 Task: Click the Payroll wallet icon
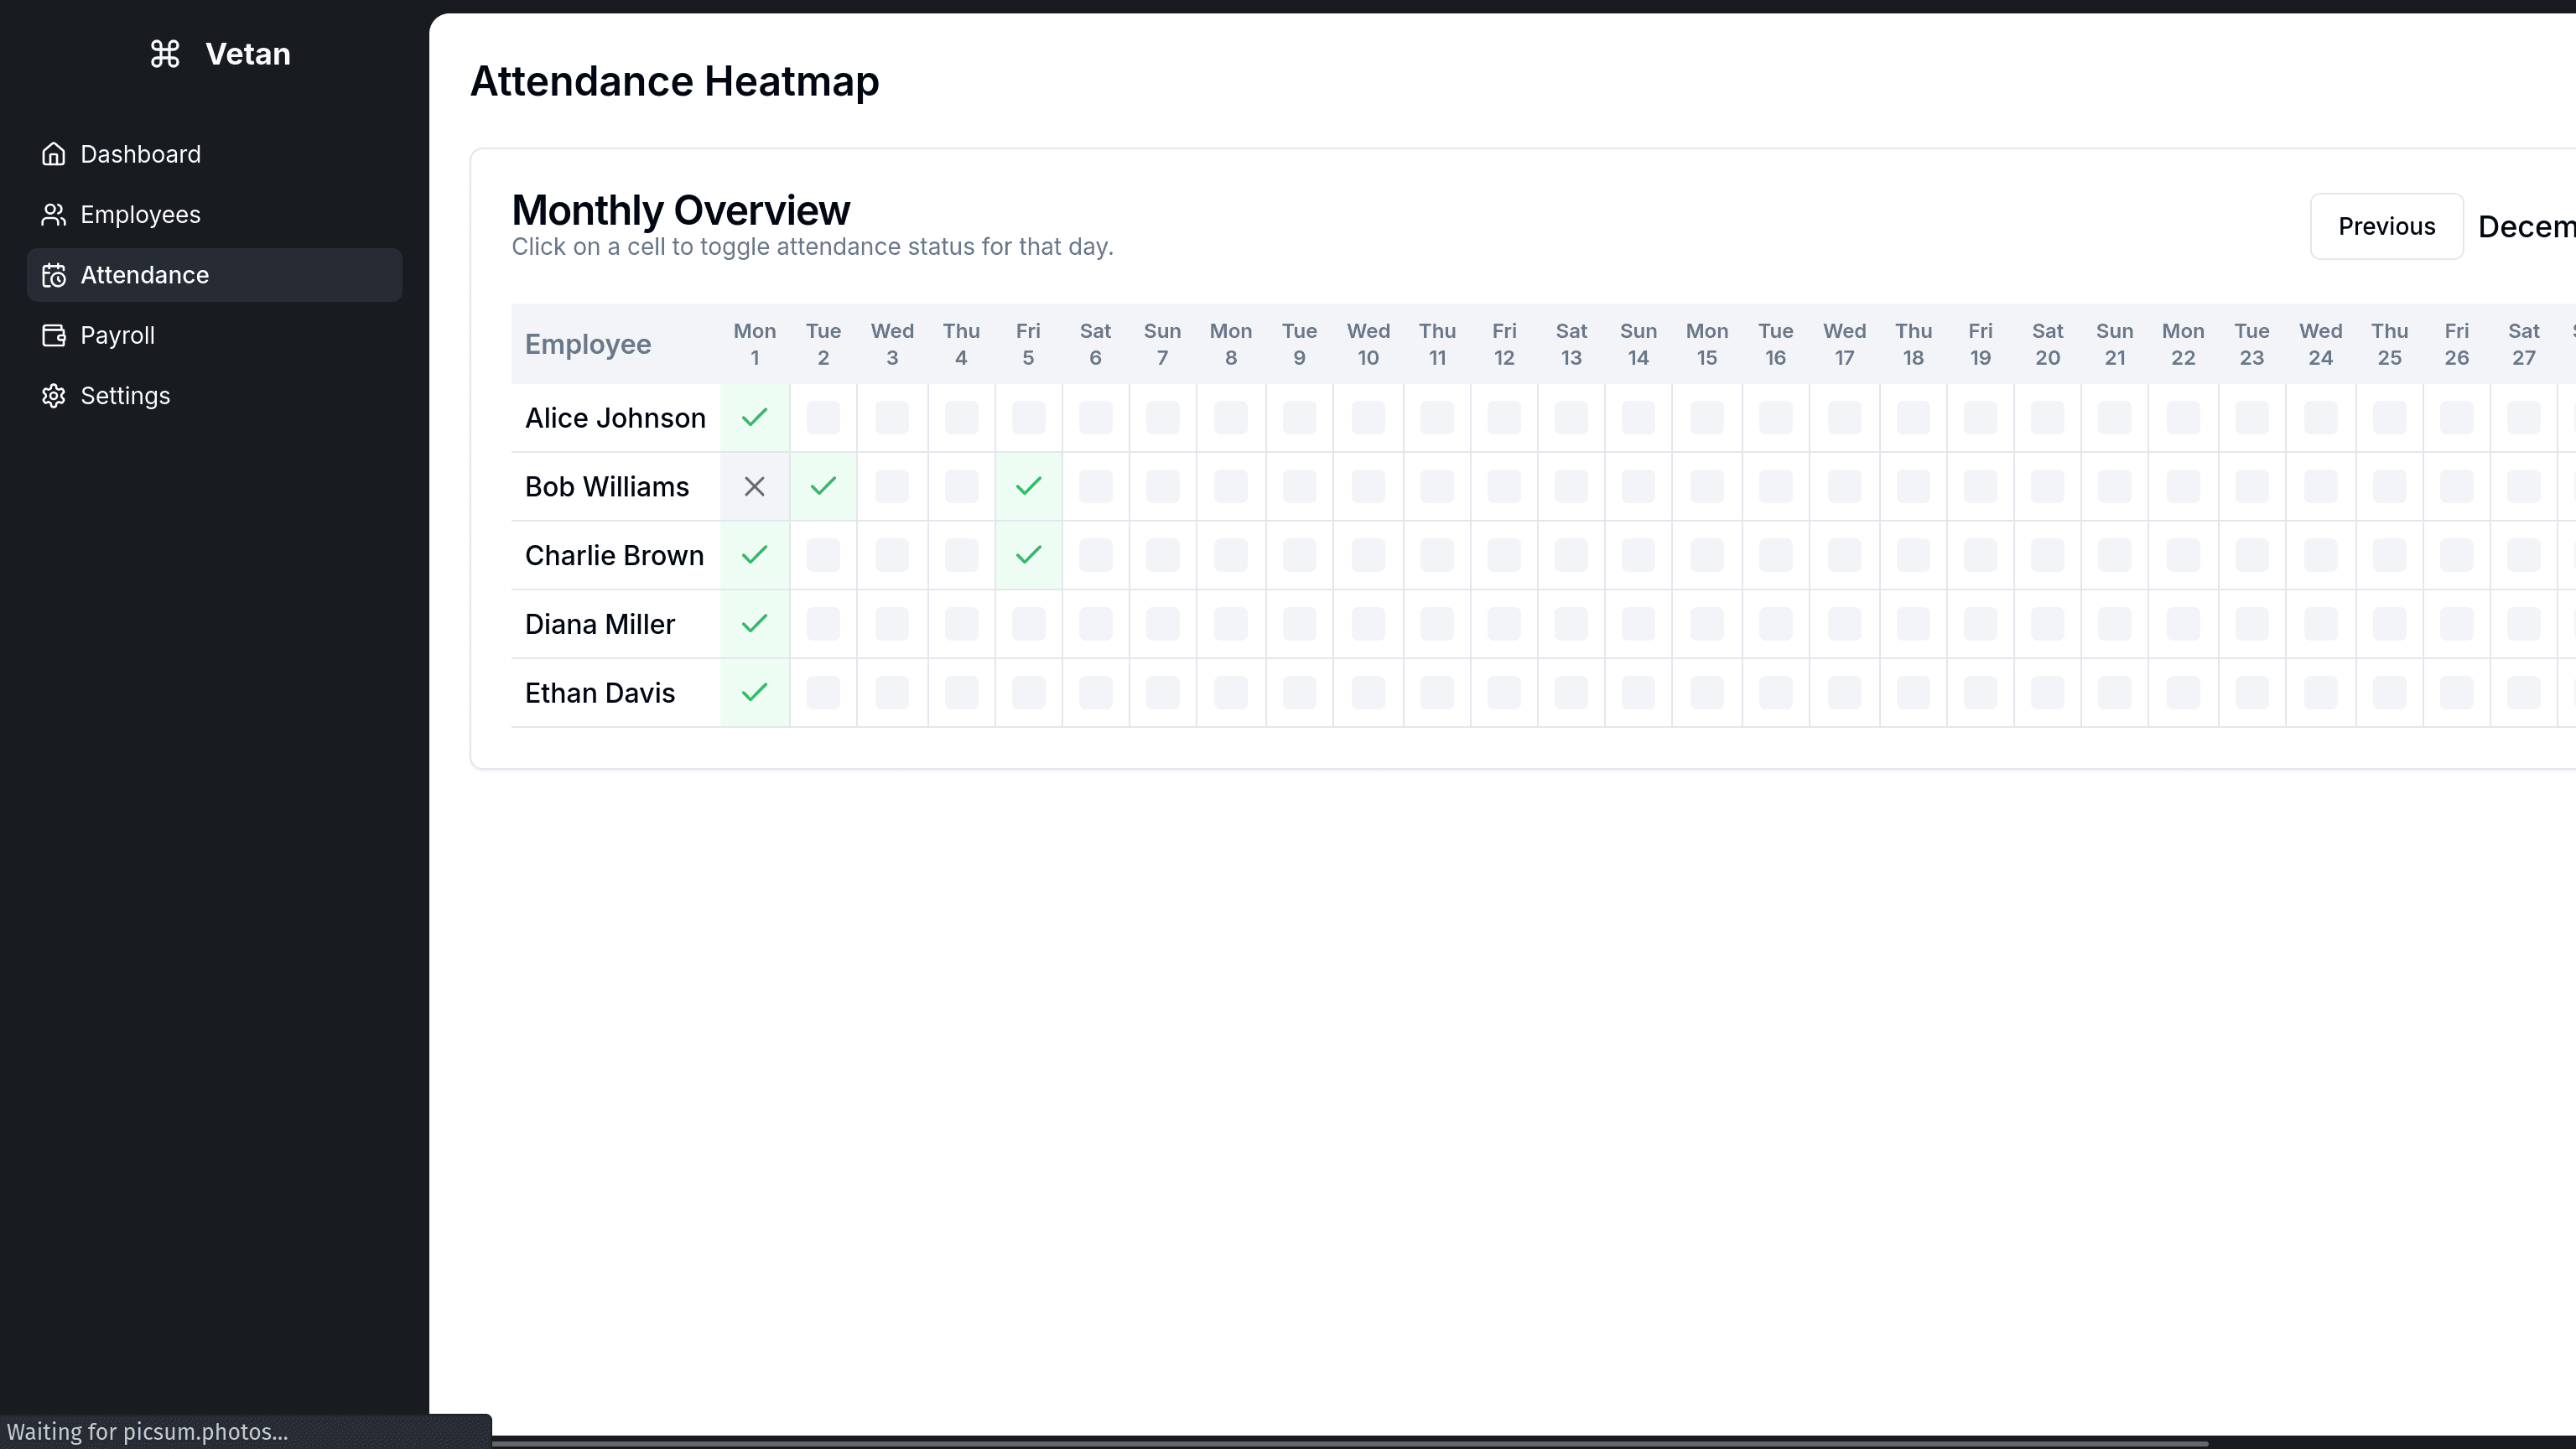pos(54,335)
